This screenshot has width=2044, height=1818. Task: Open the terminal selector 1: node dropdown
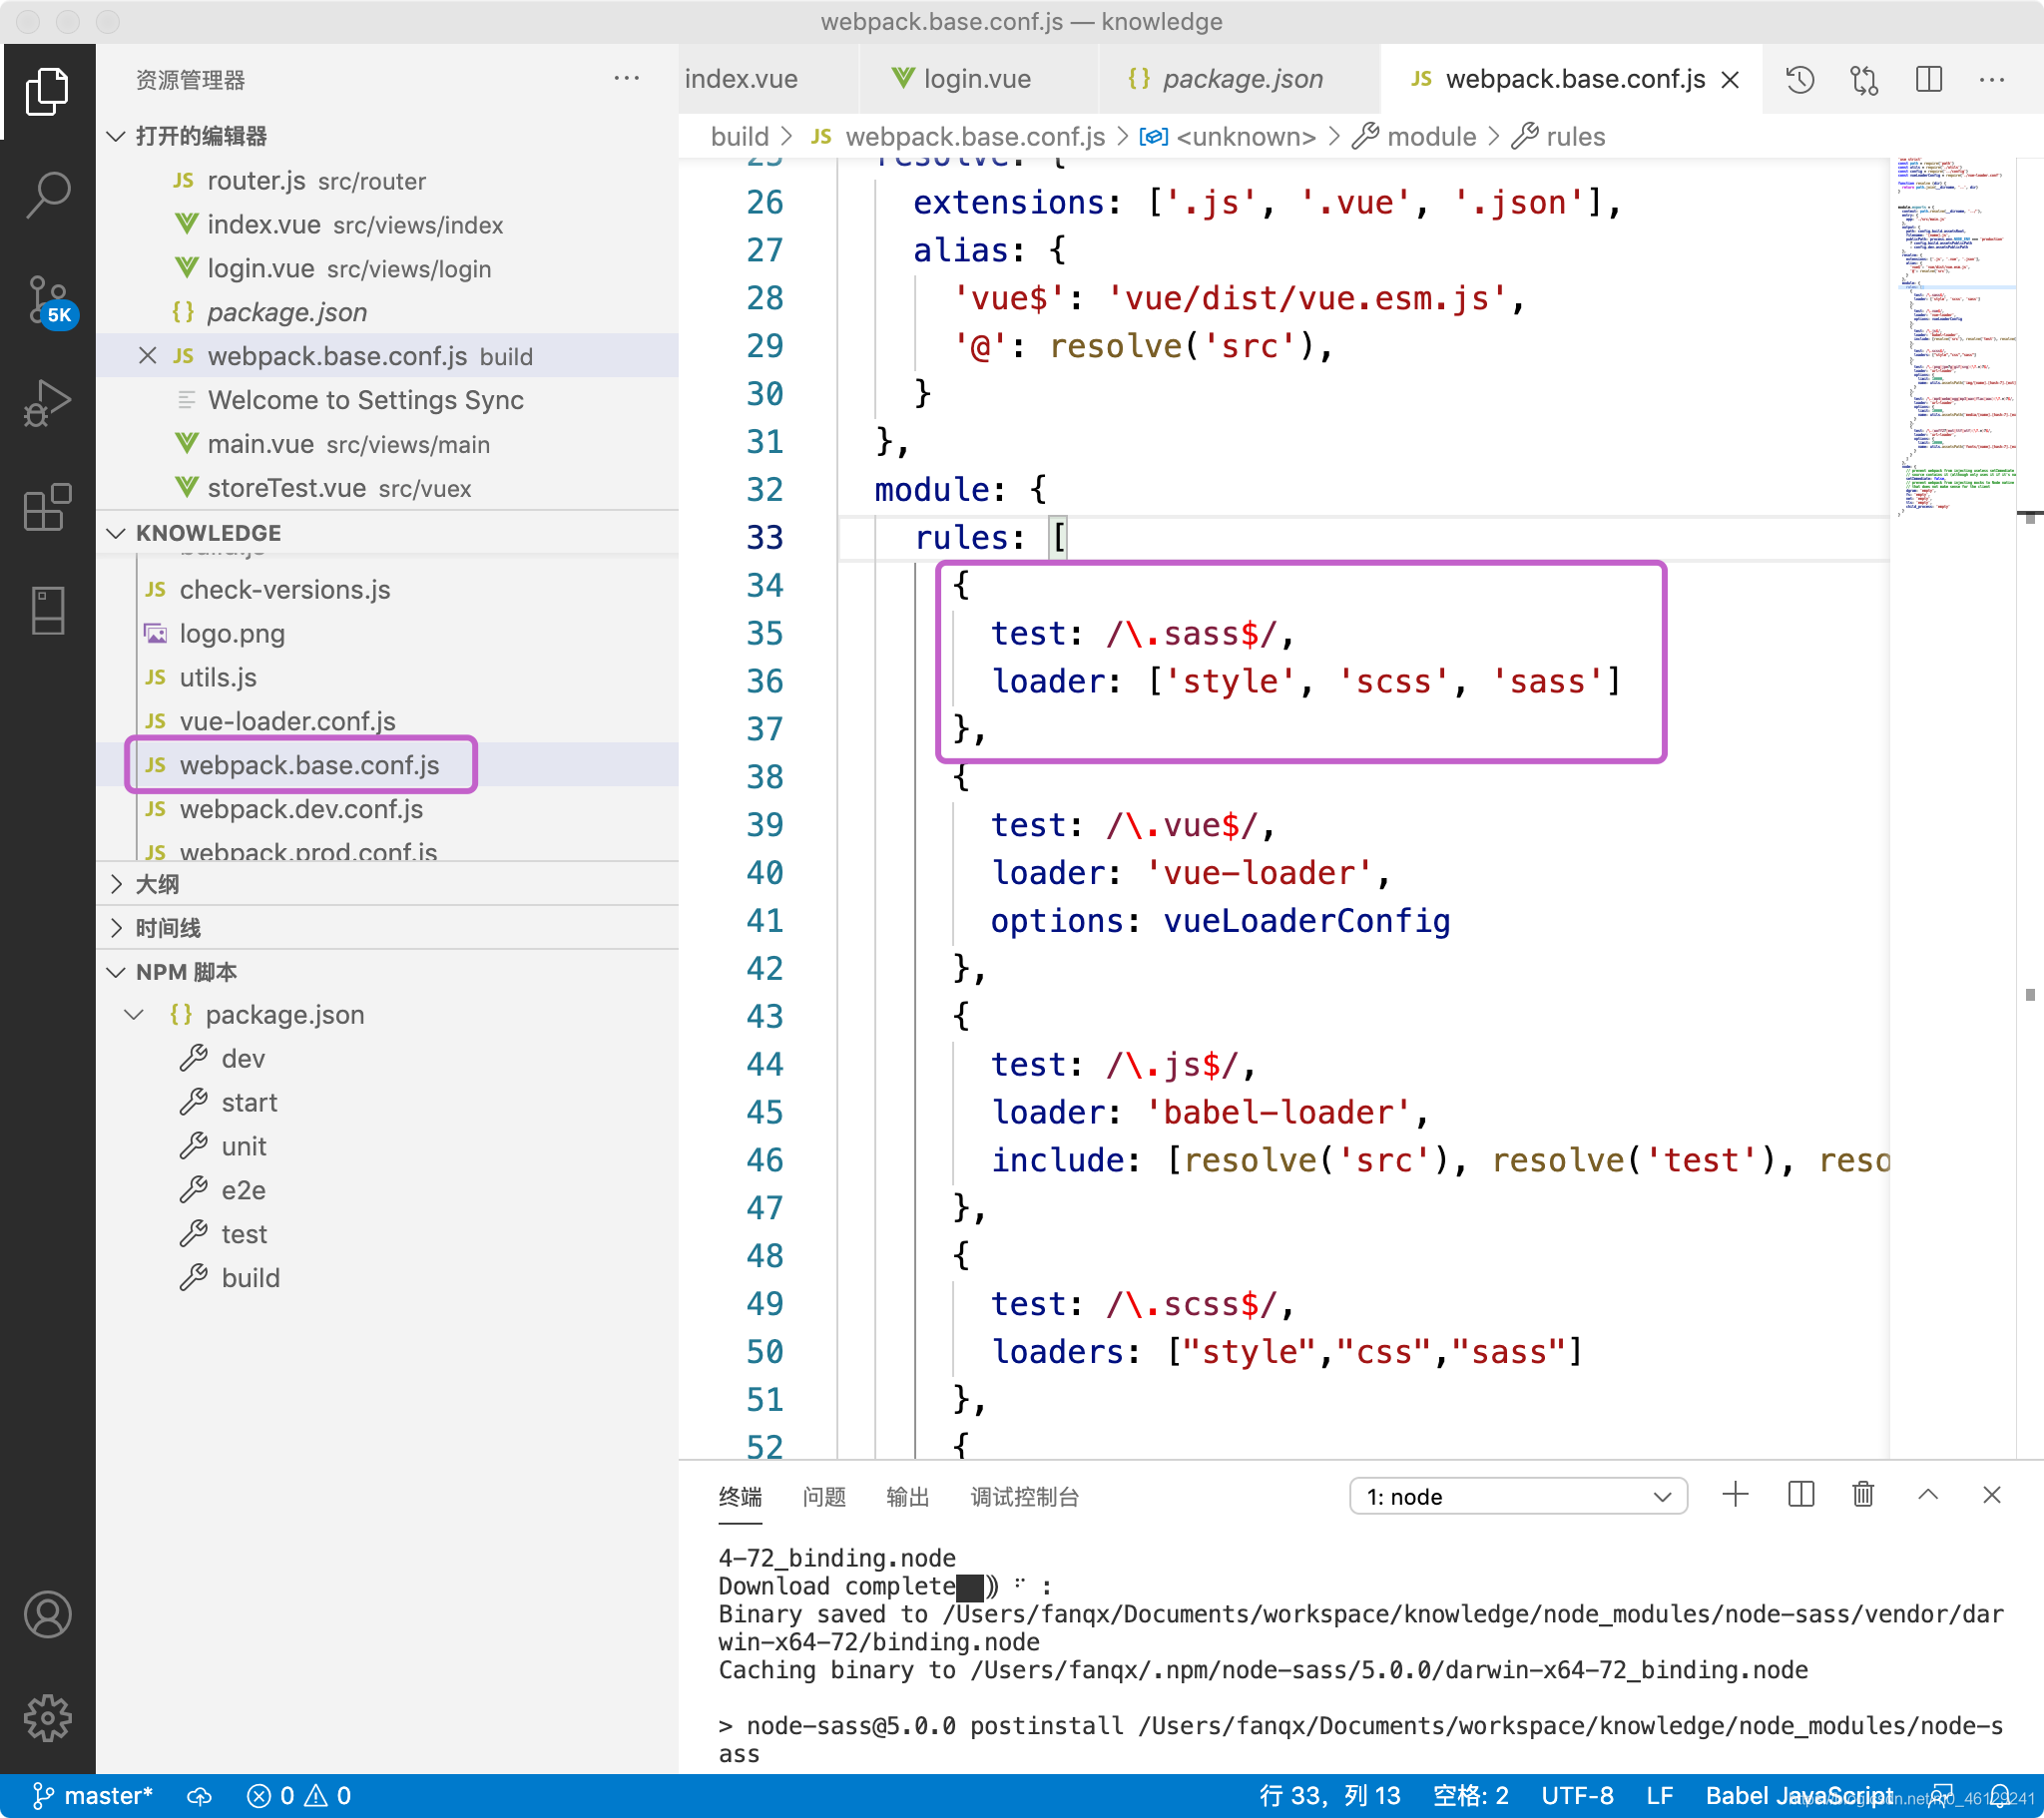click(x=1518, y=1496)
